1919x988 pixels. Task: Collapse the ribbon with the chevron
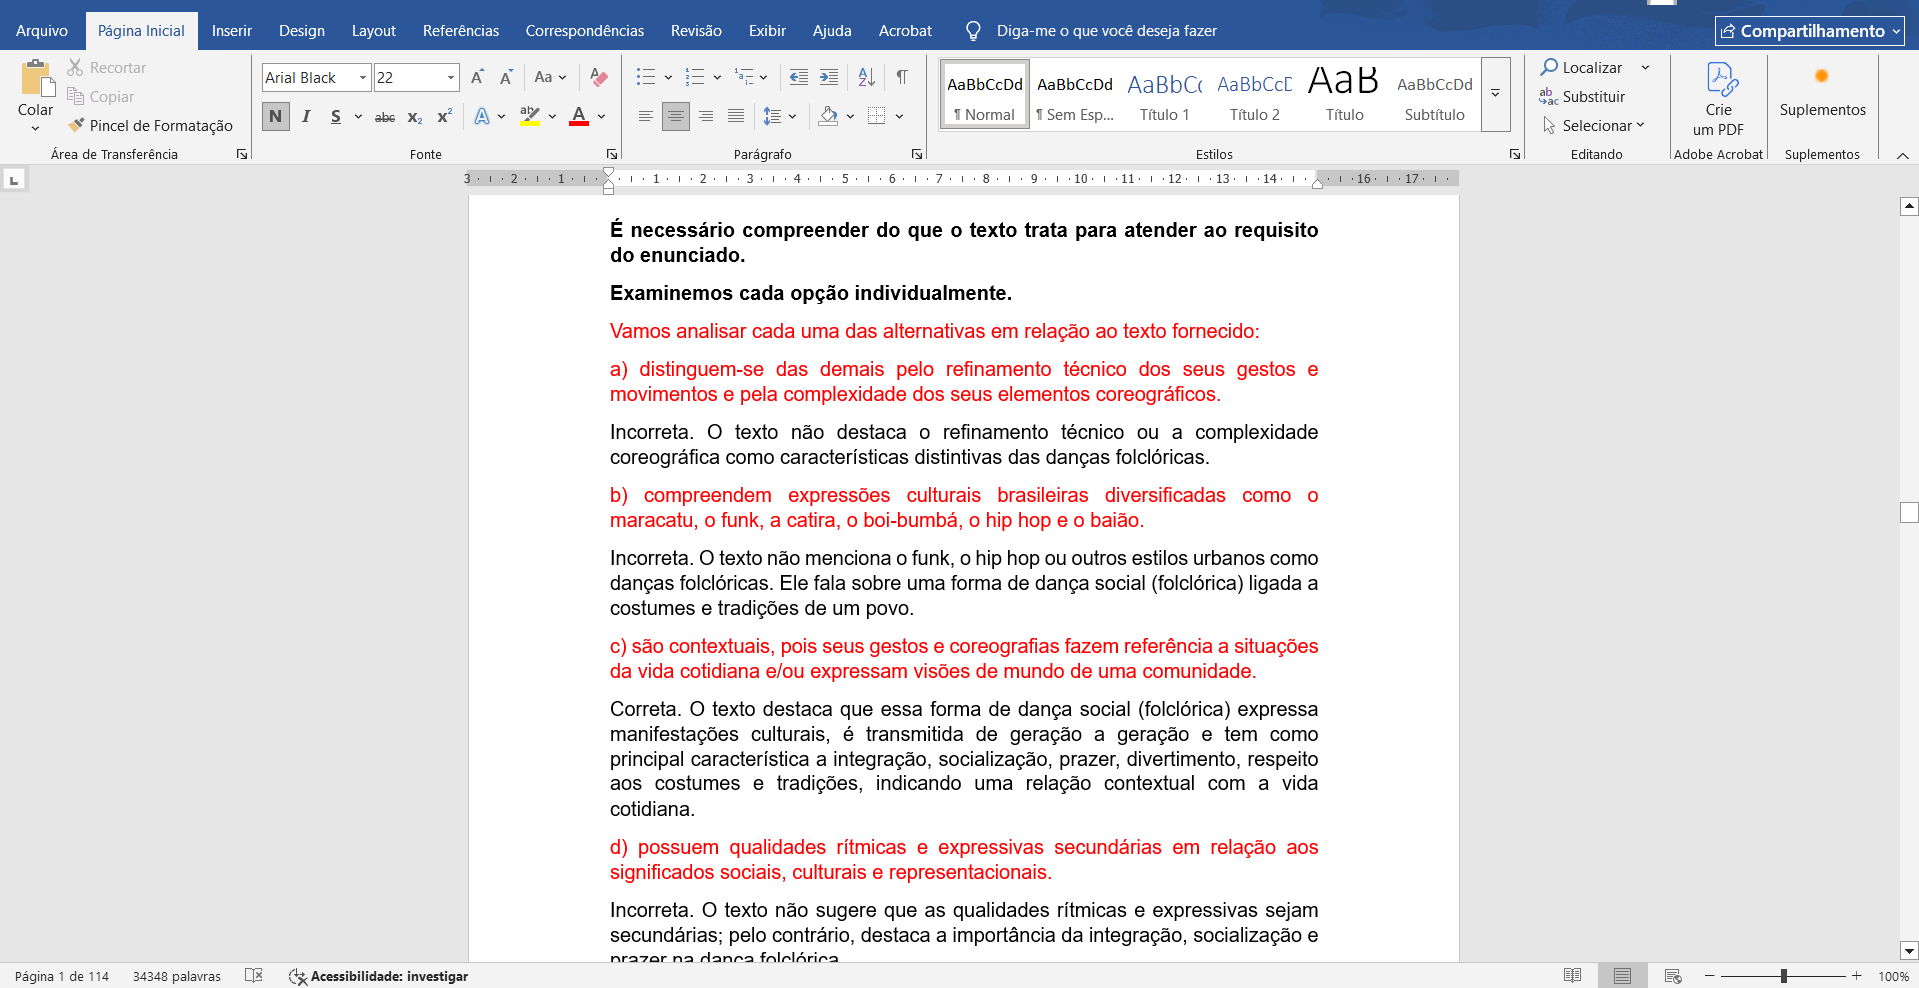tap(1902, 155)
